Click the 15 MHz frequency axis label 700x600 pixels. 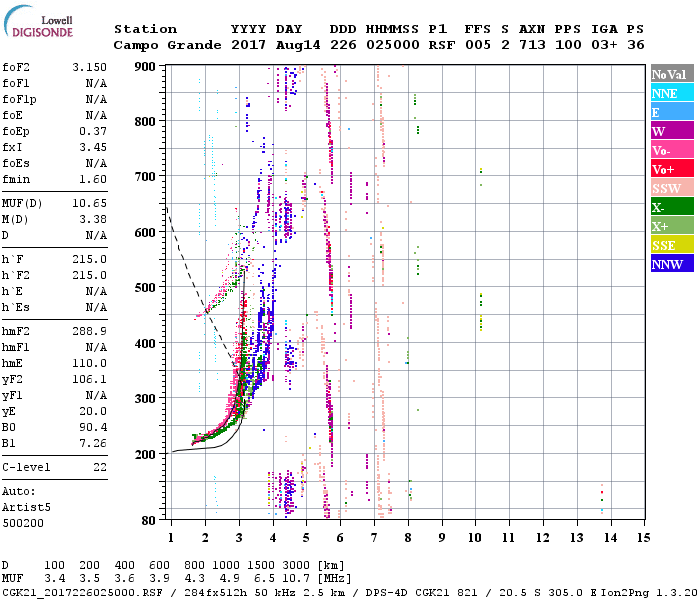(x=643, y=538)
